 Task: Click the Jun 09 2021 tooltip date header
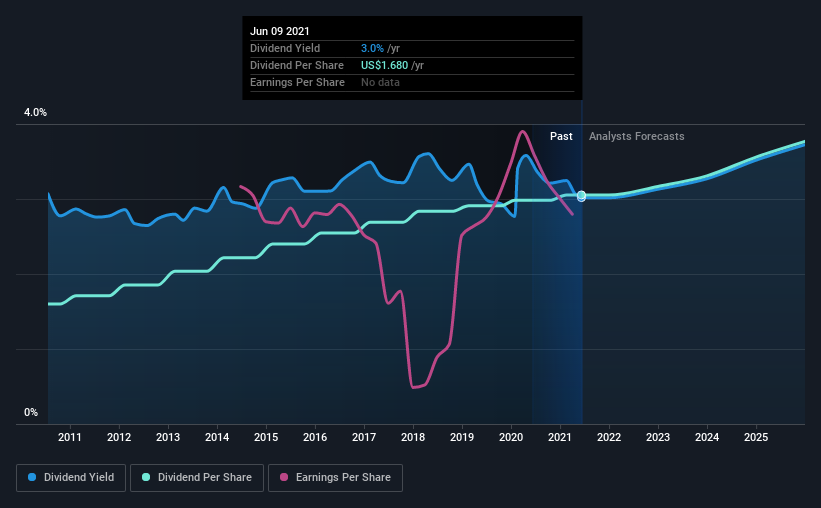[280, 31]
